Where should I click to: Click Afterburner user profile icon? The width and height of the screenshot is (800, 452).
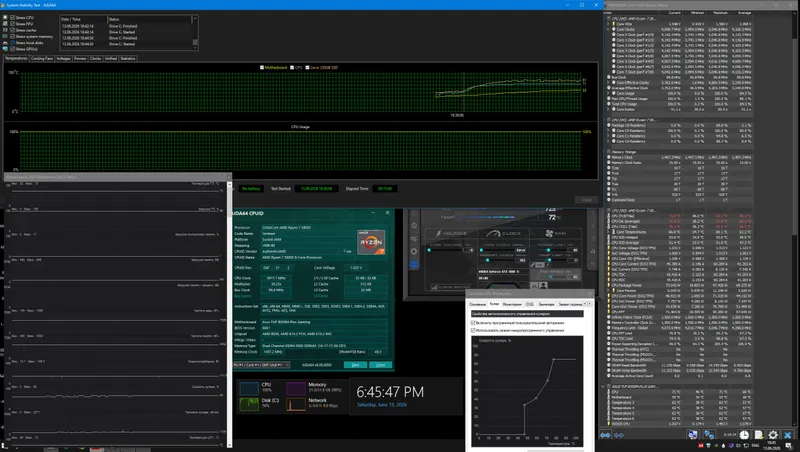tap(543, 285)
